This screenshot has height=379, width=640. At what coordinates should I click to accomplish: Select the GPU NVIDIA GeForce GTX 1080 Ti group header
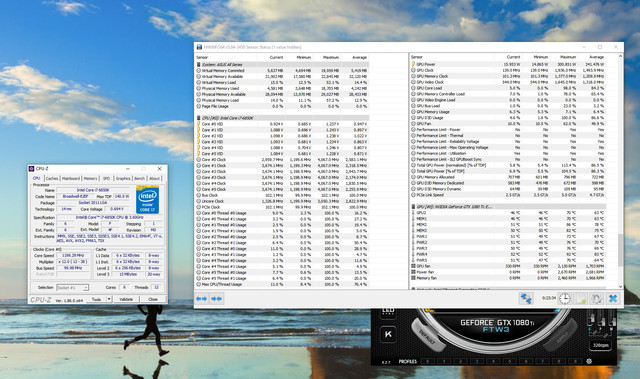pyautogui.click(x=508, y=207)
